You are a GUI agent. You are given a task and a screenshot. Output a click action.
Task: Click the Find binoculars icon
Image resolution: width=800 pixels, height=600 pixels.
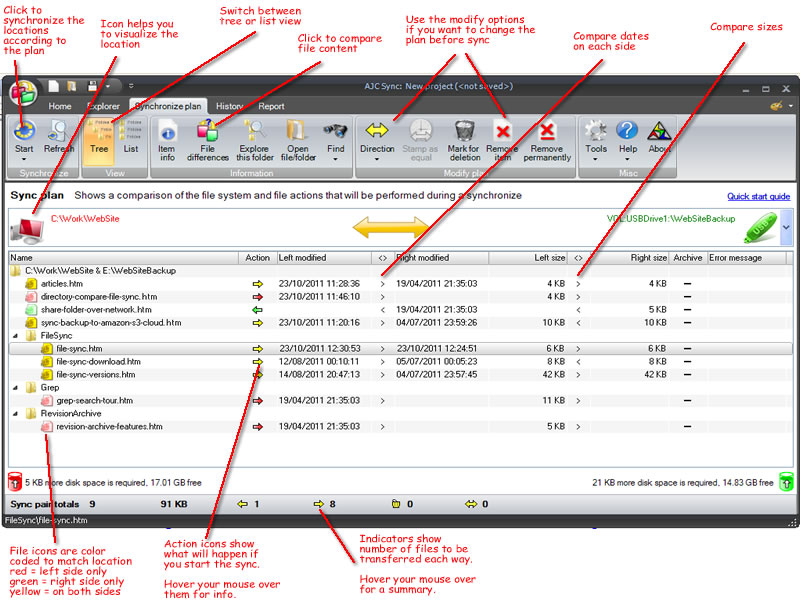click(x=335, y=131)
